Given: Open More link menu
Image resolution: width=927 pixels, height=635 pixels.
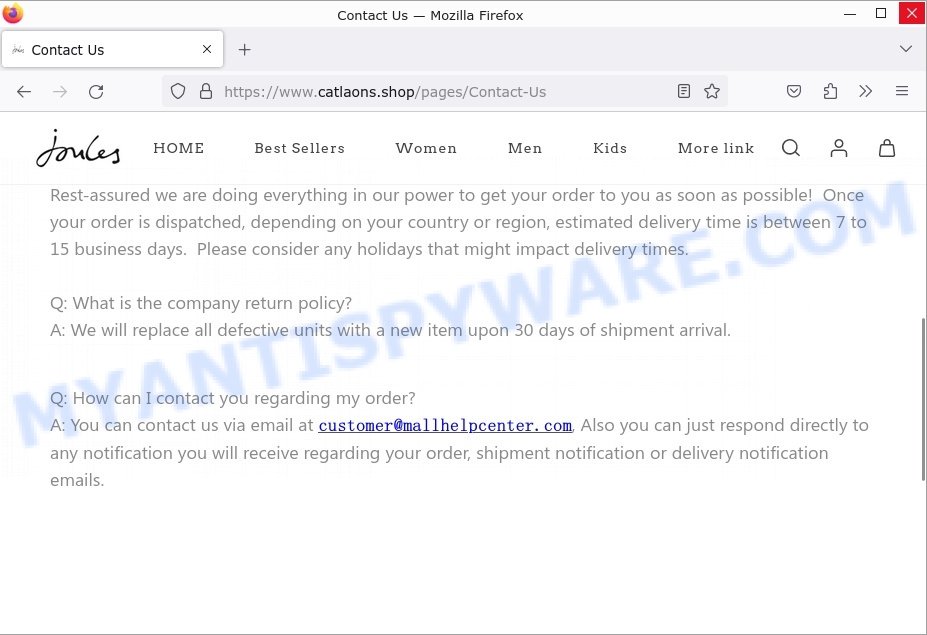Looking at the screenshot, I should coord(716,148).
